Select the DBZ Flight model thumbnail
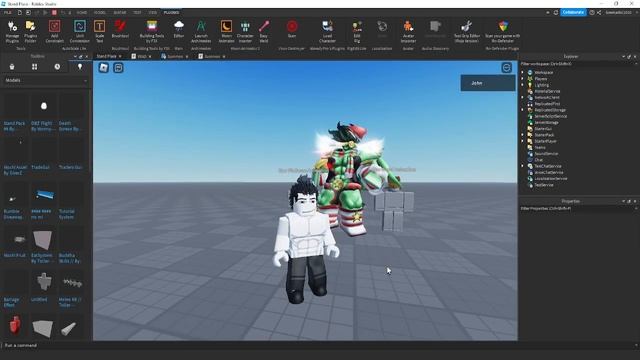 point(44,106)
